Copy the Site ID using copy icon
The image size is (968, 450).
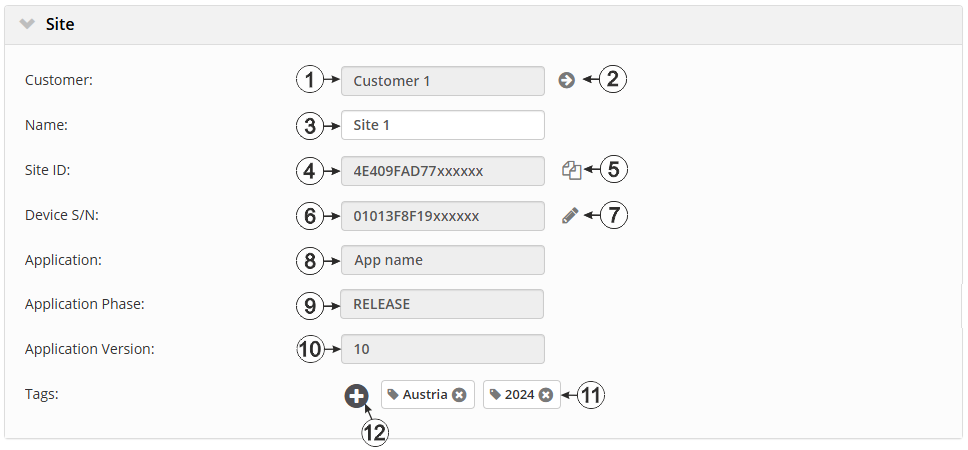[571, 170]
